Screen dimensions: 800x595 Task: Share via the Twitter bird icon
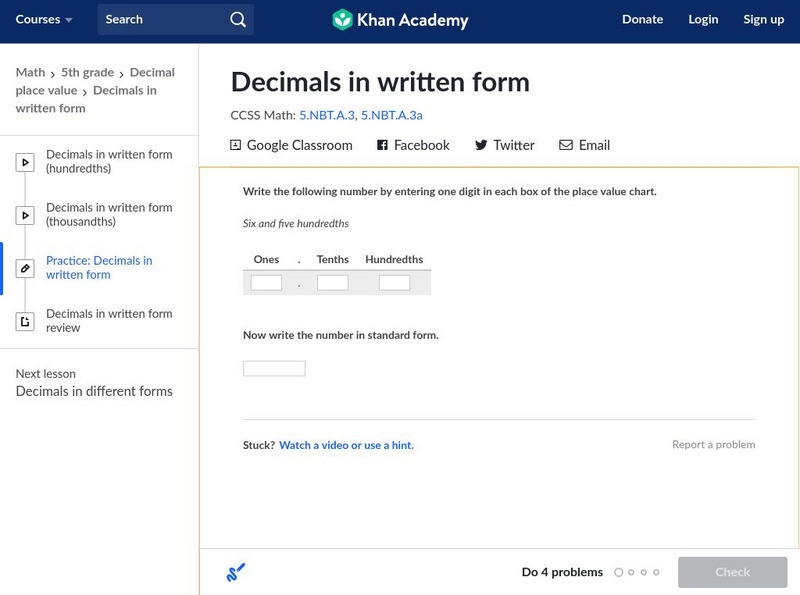tap(483, 145)
